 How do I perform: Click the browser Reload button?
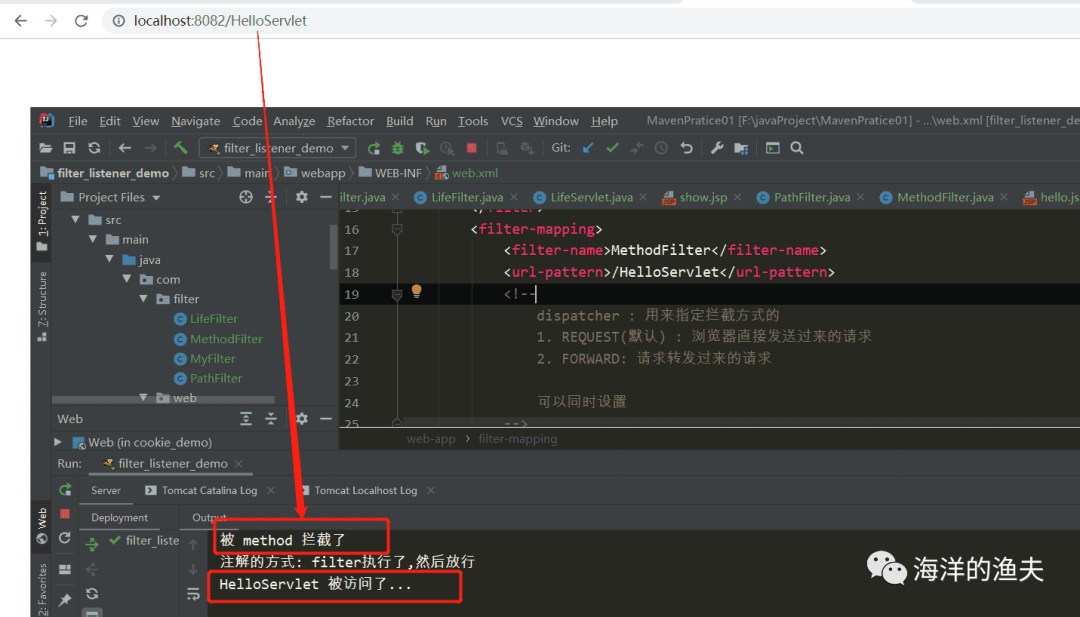[81, 21]
